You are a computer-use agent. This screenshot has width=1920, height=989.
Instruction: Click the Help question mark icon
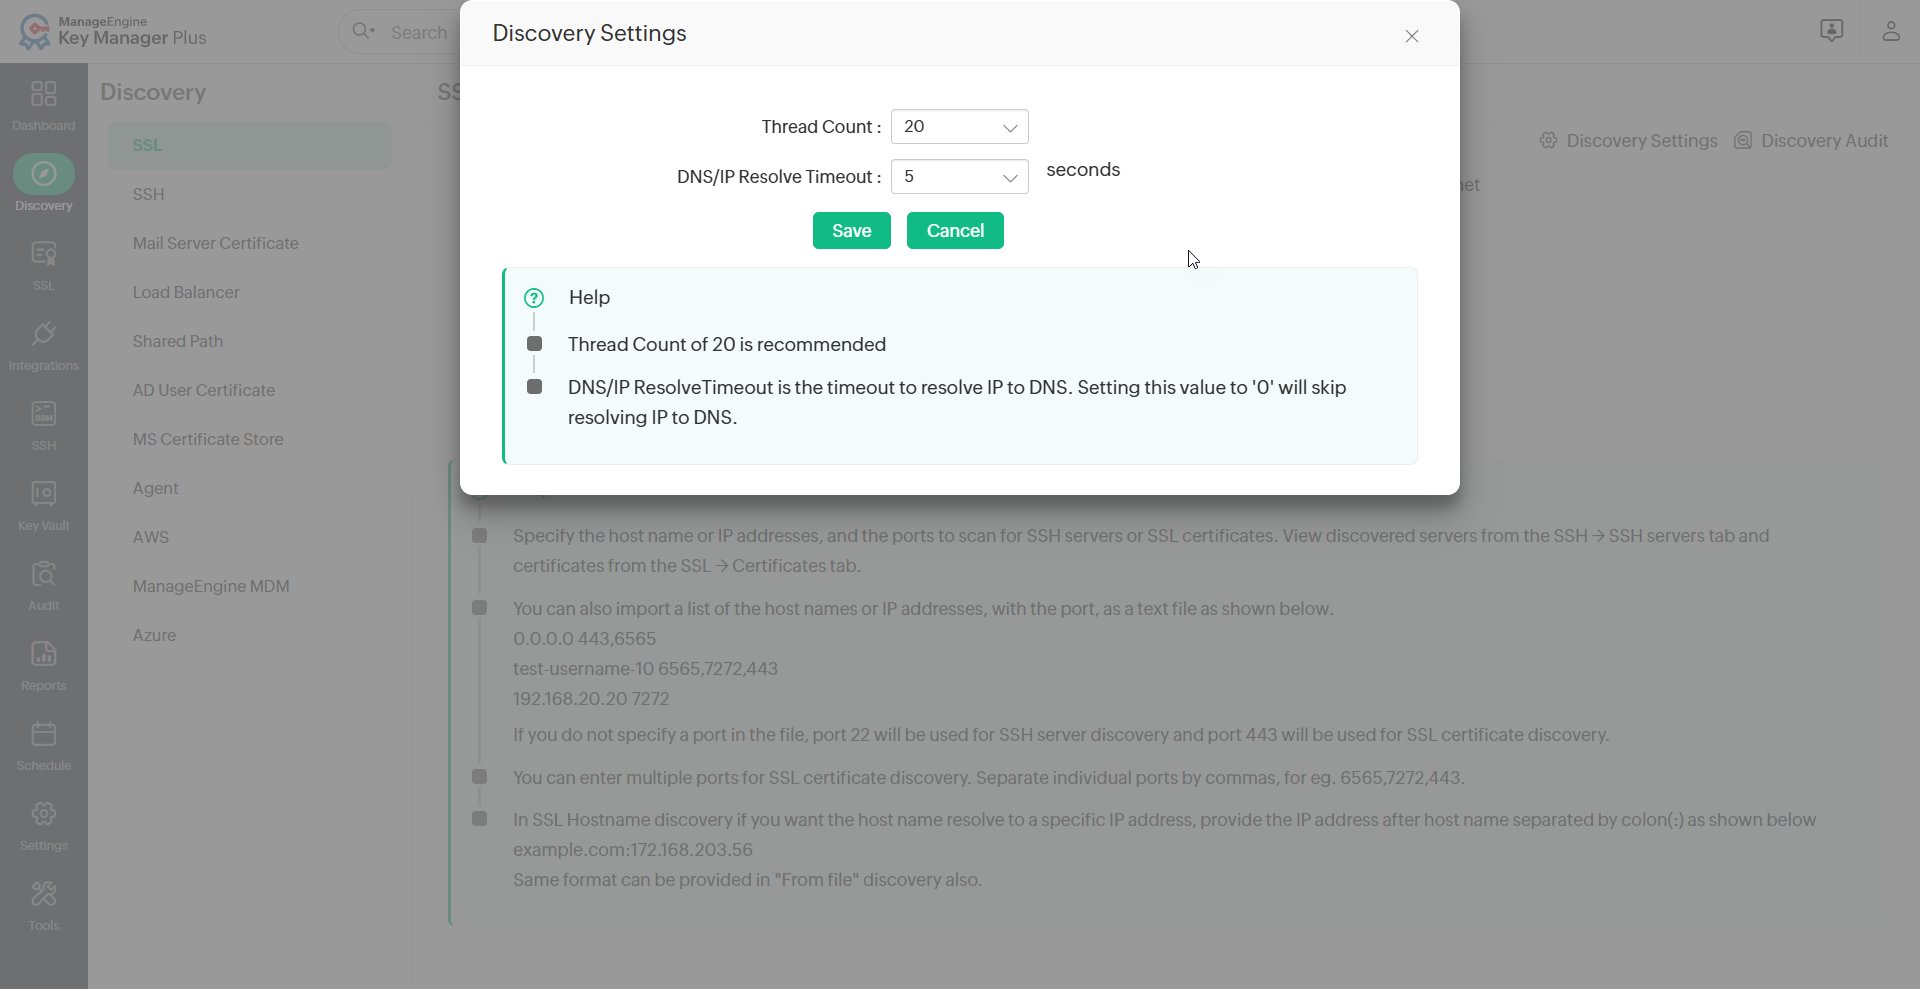[534, 298]
